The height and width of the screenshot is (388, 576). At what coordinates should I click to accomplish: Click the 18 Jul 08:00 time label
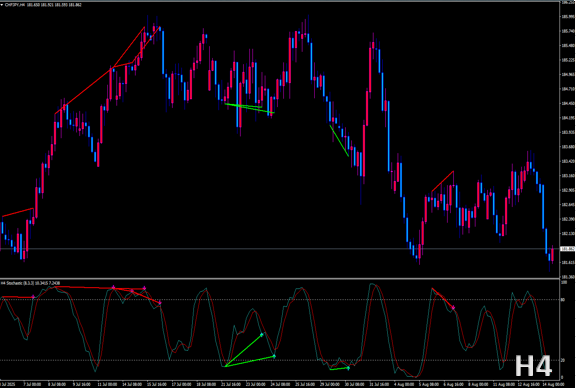coord(206,384)
